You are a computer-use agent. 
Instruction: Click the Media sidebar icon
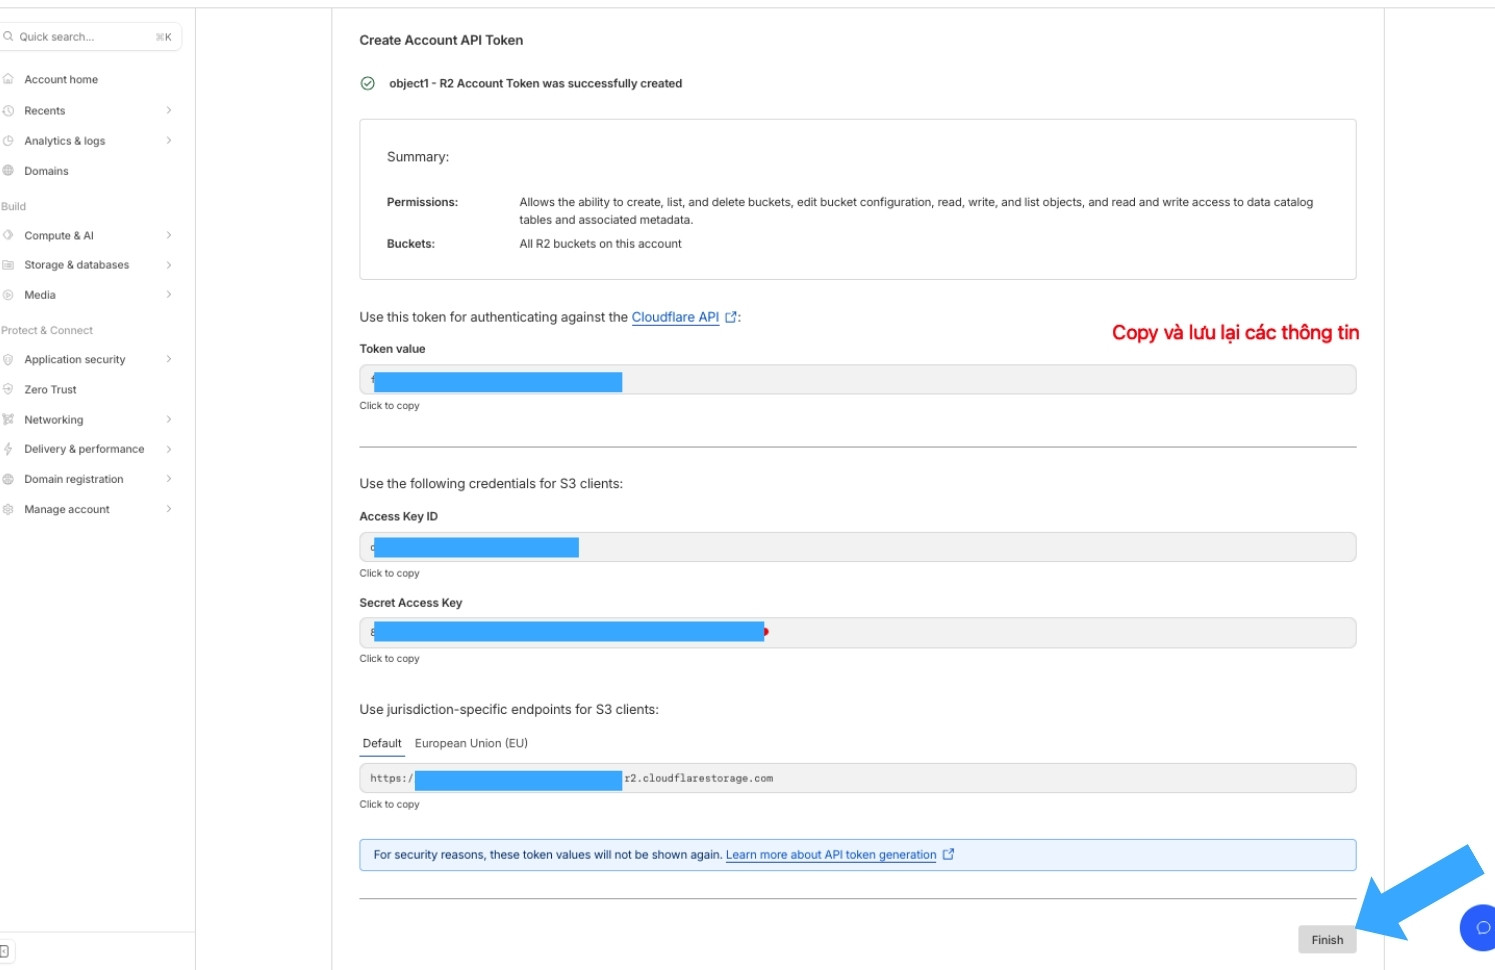click(8, 295)
